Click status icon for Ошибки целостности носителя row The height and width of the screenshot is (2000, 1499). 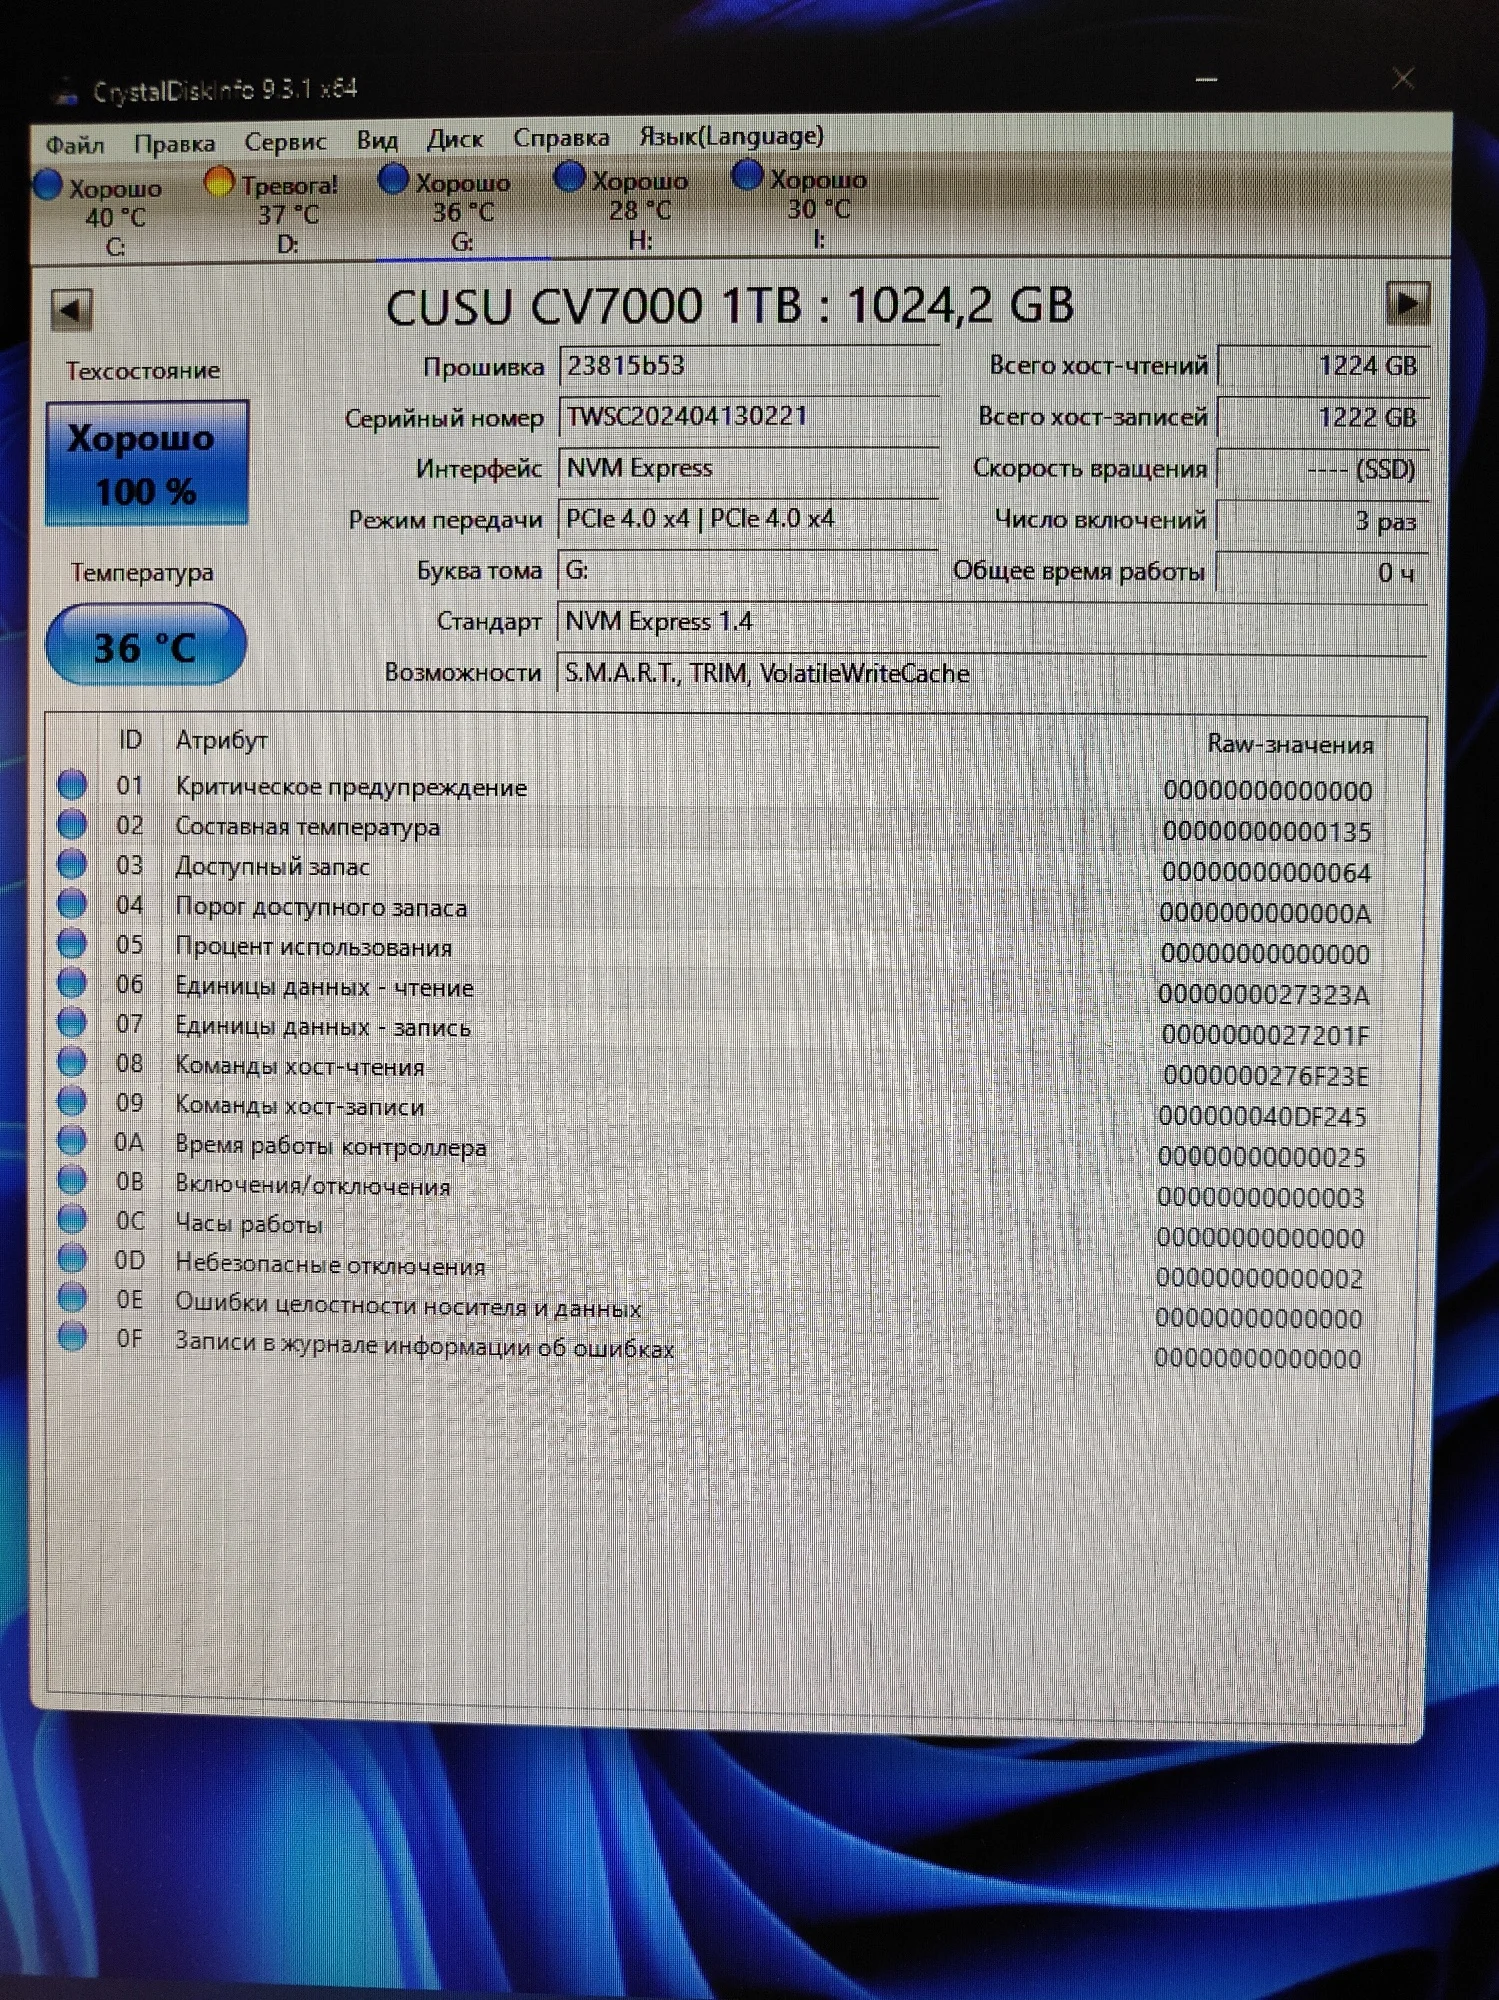72,1298
